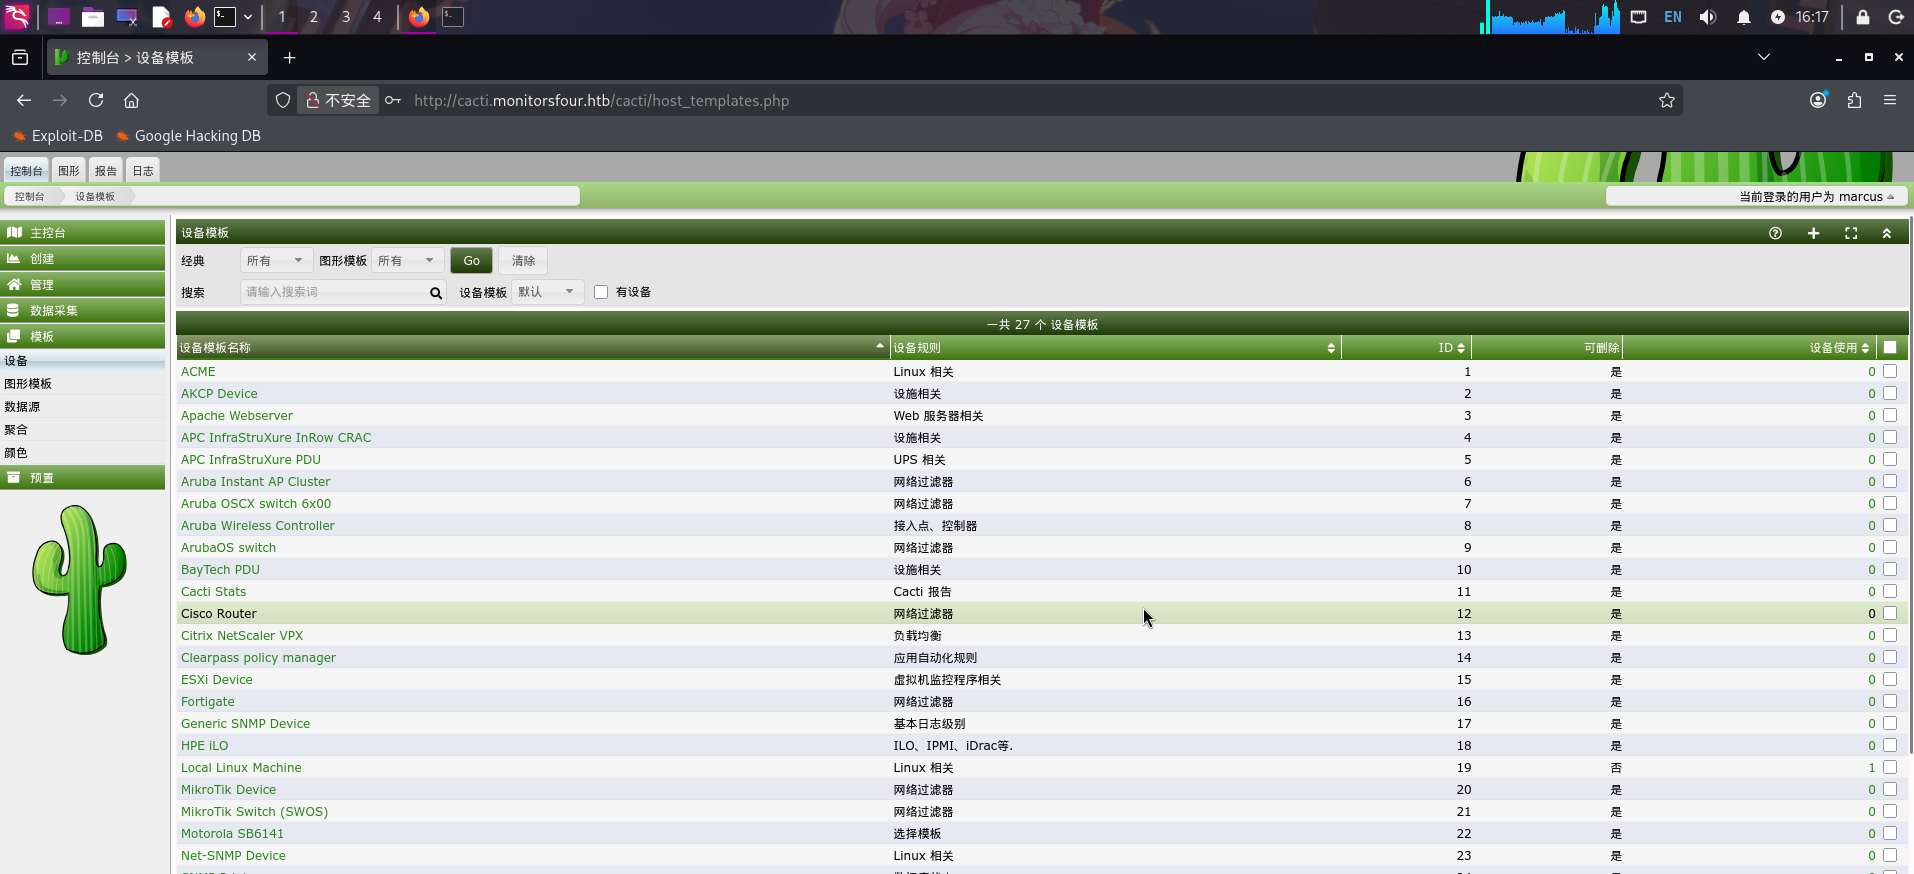Toggle fullscreen view icon in panel header

tap(1851, 233)
